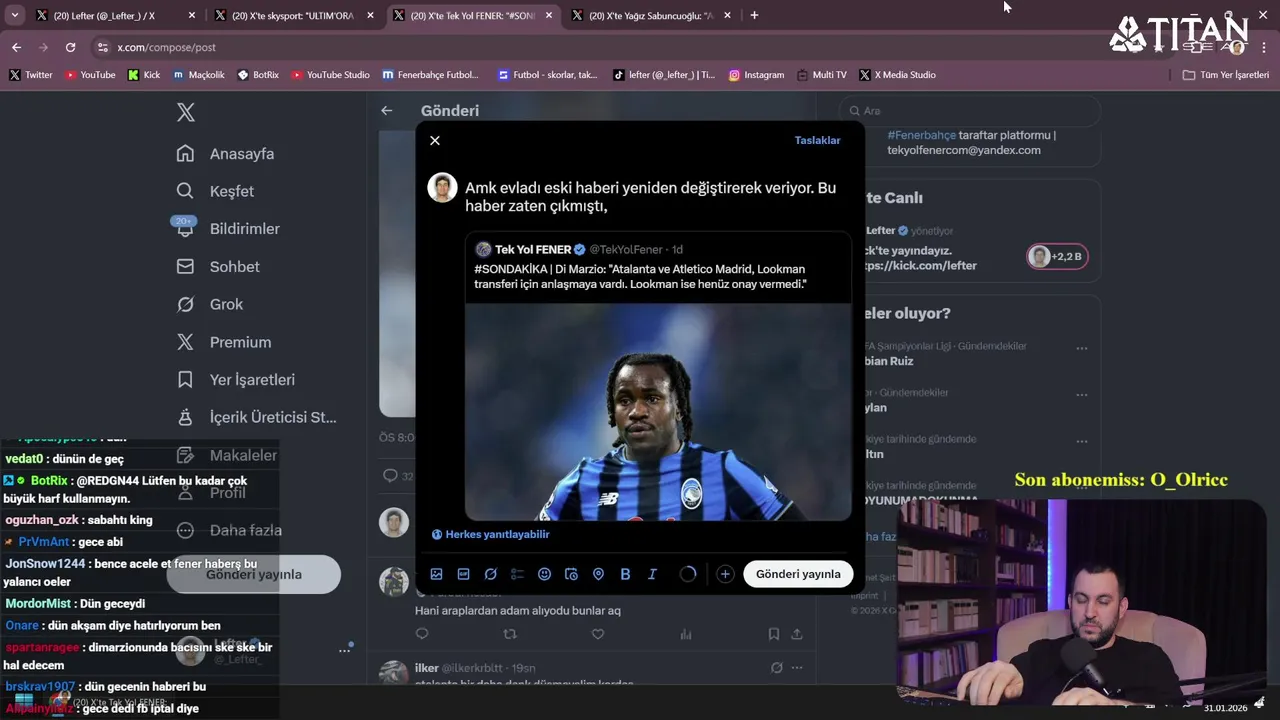Reload the page in browser toolbar

70,47
